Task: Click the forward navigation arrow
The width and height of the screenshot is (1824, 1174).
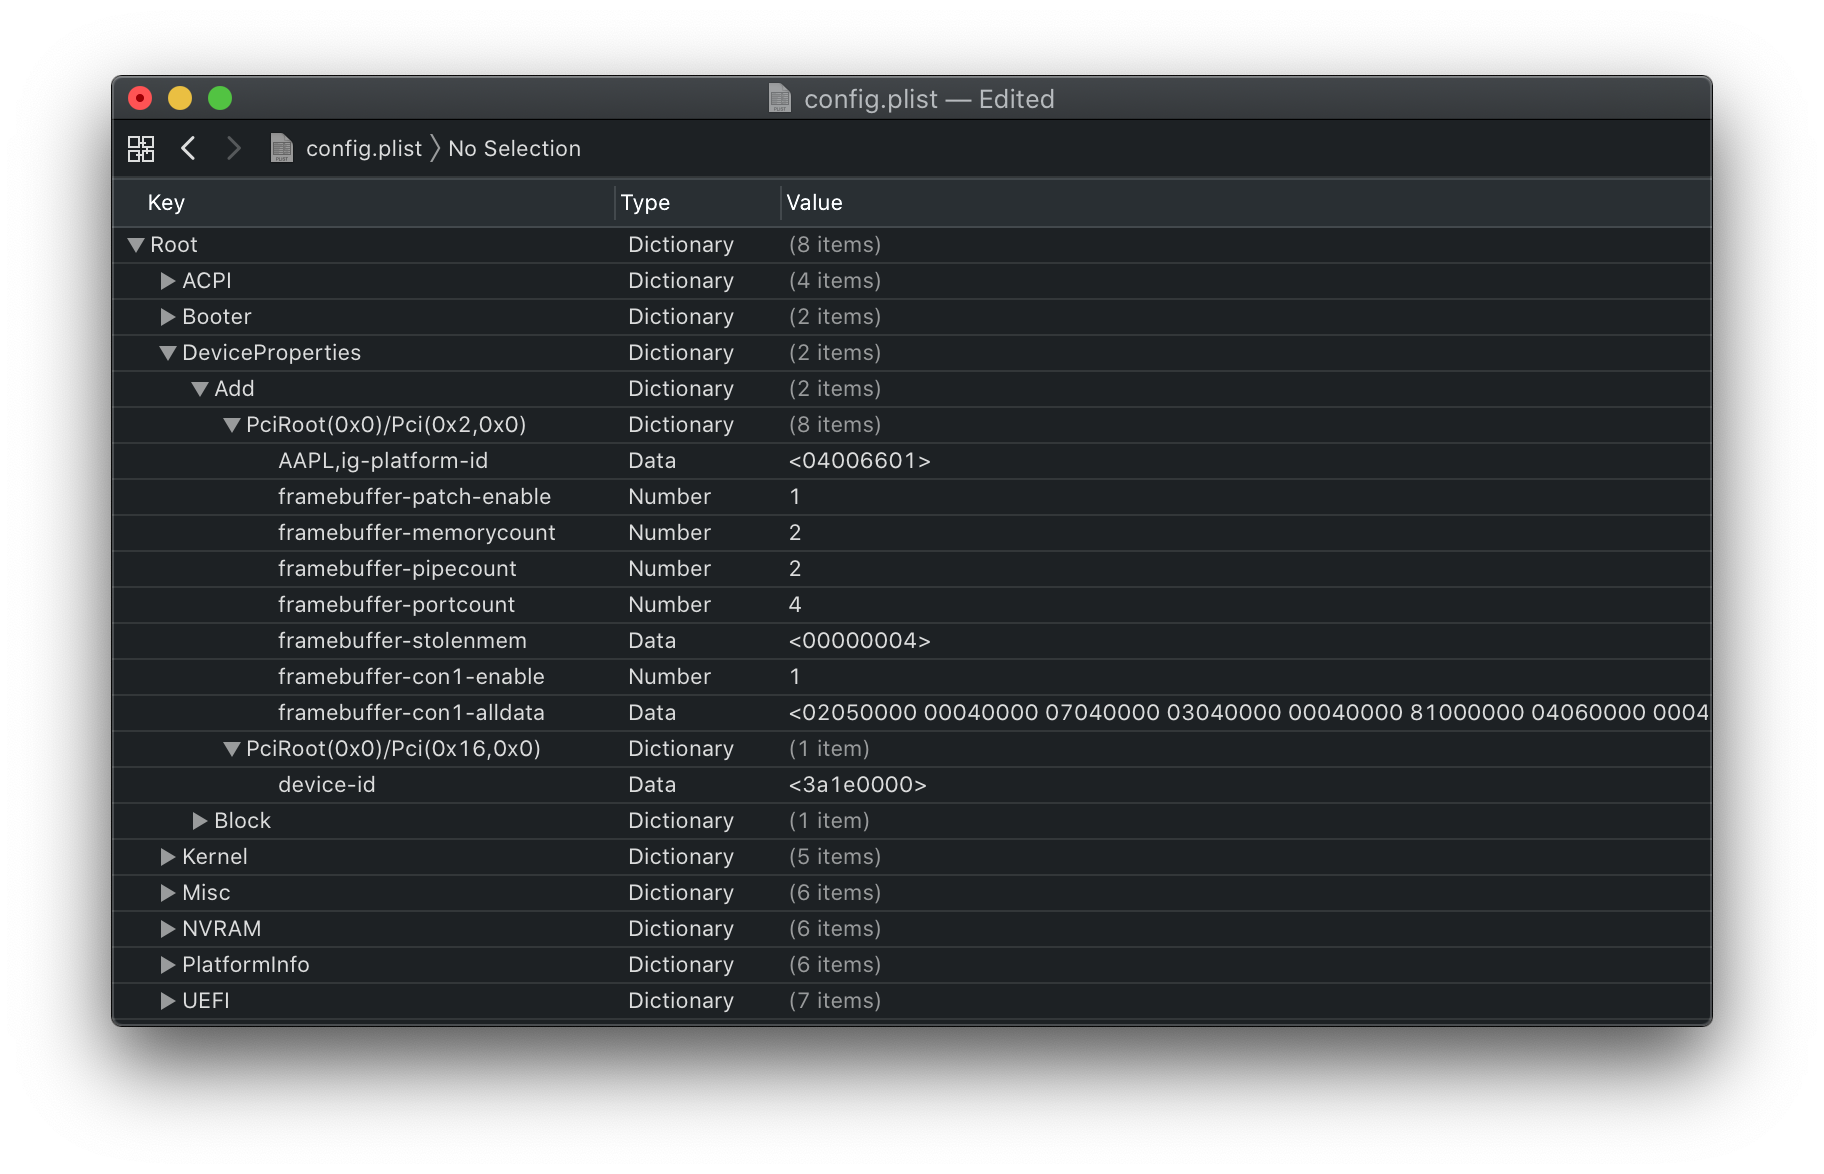Action: tap(234, 148)
